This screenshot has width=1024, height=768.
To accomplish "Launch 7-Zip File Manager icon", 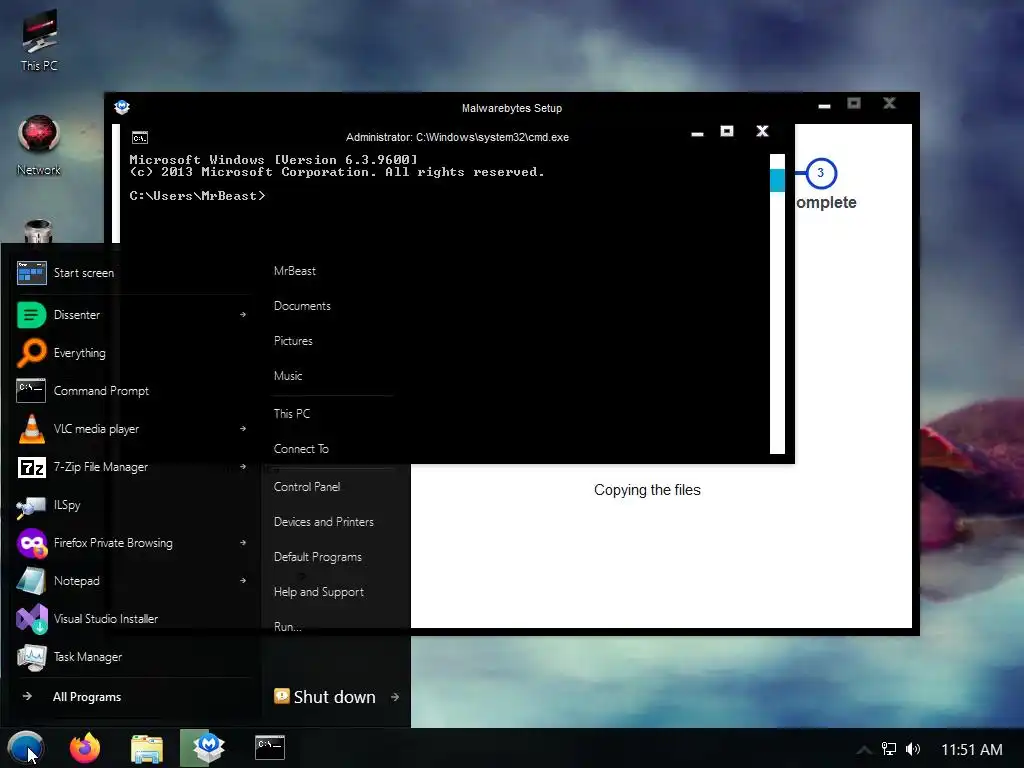I will coord(31,467).
